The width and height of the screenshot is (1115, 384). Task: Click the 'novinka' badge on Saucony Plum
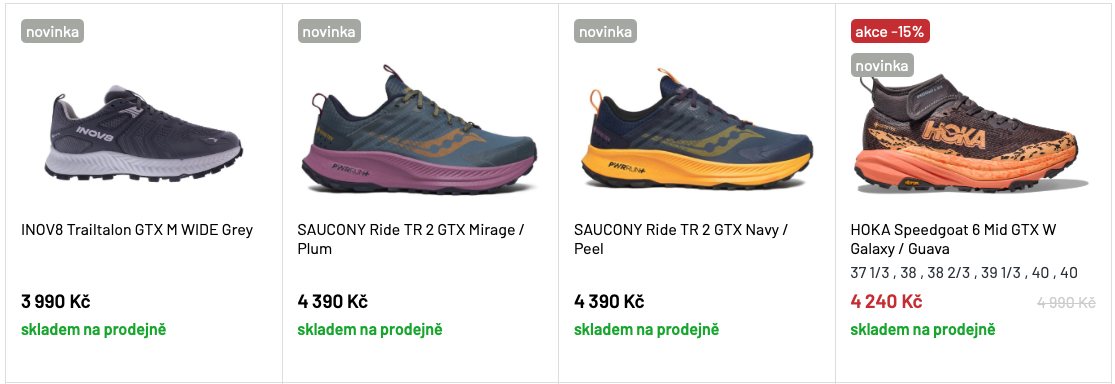329,31
